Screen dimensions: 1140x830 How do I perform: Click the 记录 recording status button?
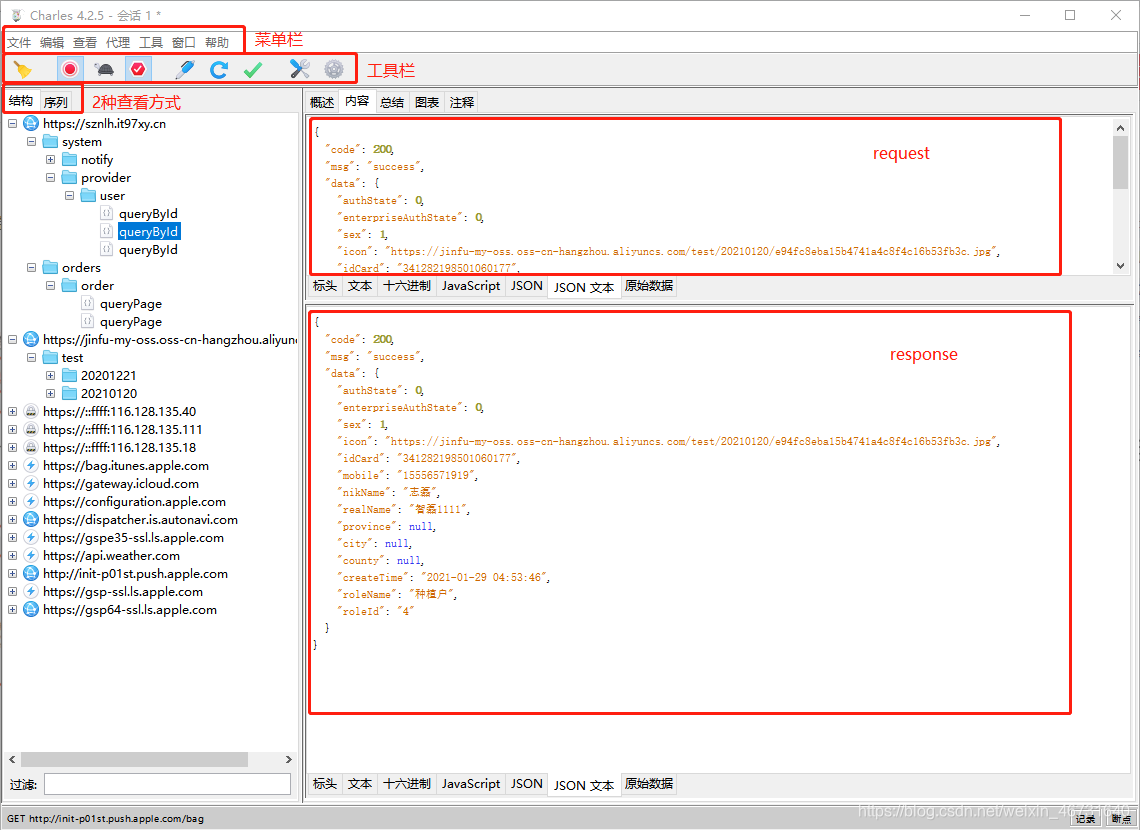pyautogui.click(x=1085, y=819)
